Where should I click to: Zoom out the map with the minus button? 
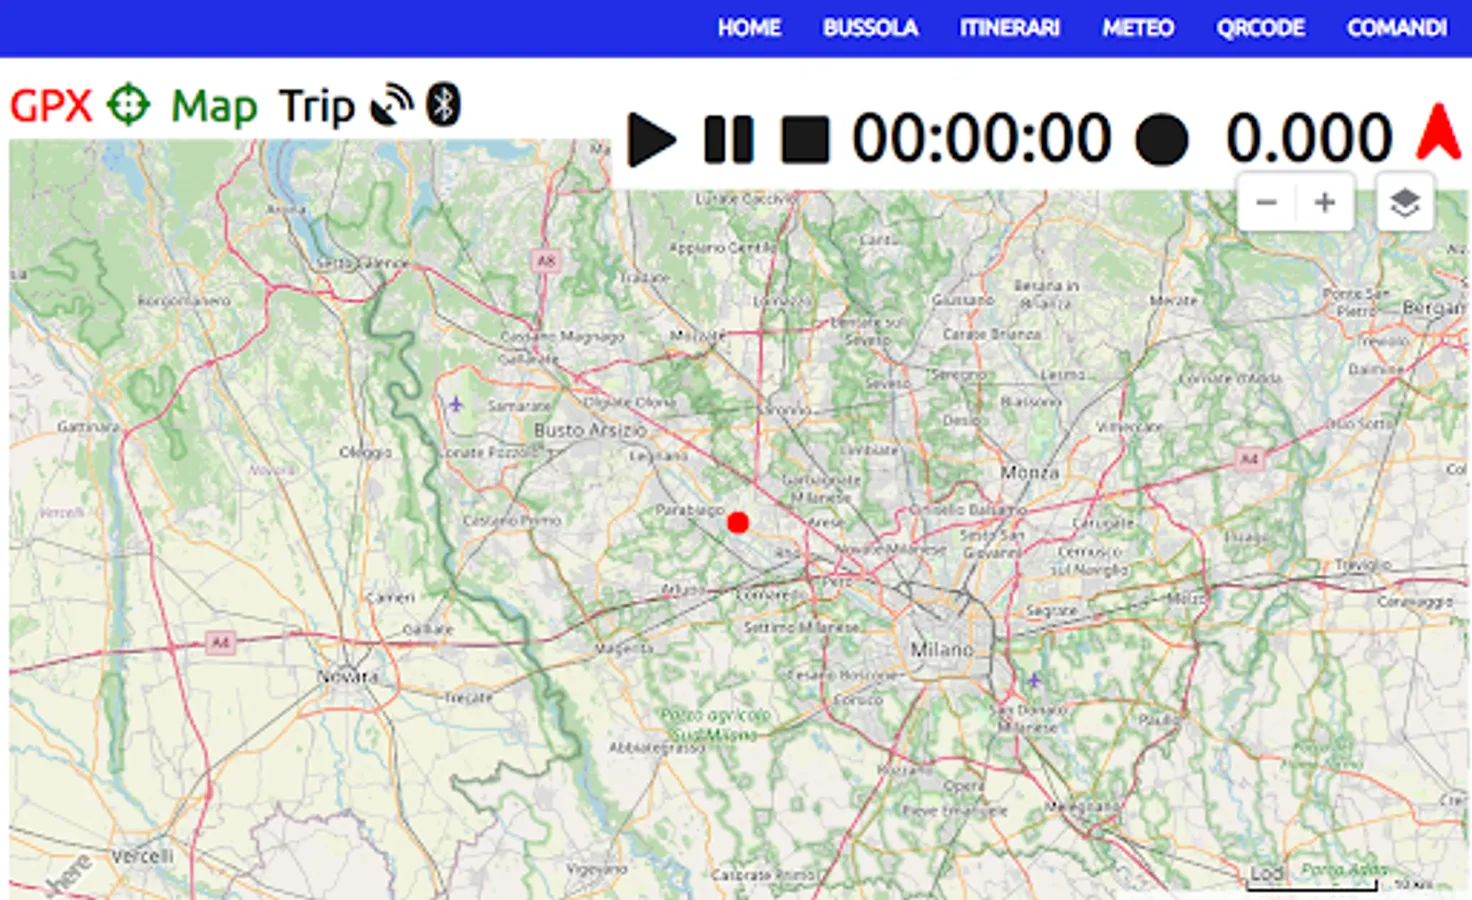click(1267, 203)
